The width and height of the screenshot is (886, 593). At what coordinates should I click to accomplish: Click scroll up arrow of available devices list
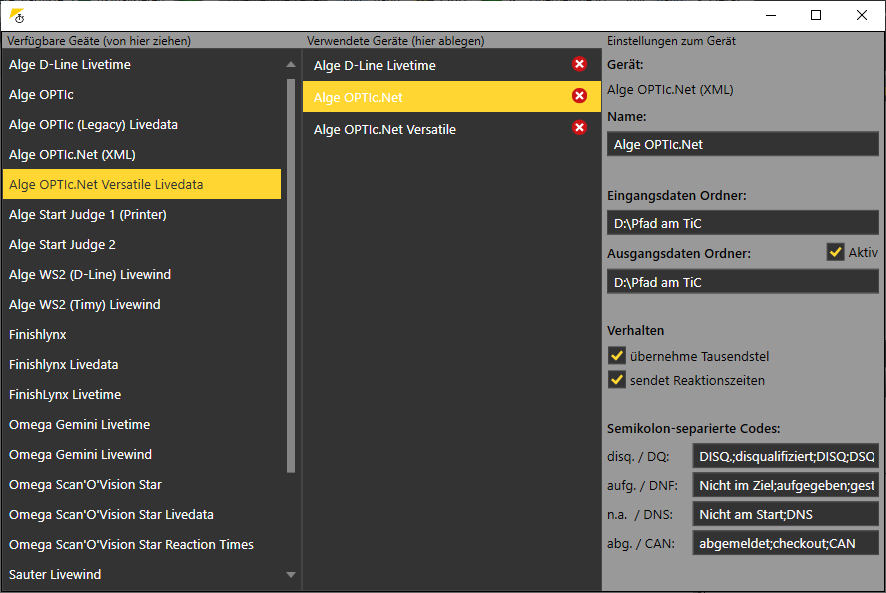coord(291,64)
